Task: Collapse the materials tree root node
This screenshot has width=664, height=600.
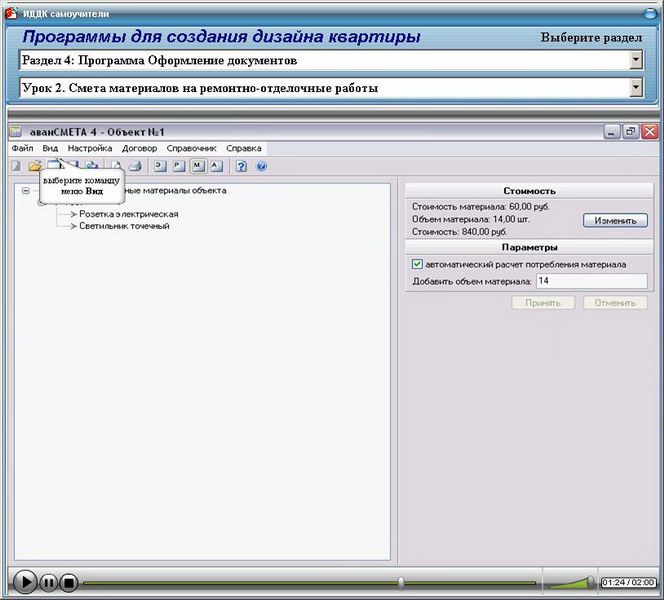Action: [25, 190]
